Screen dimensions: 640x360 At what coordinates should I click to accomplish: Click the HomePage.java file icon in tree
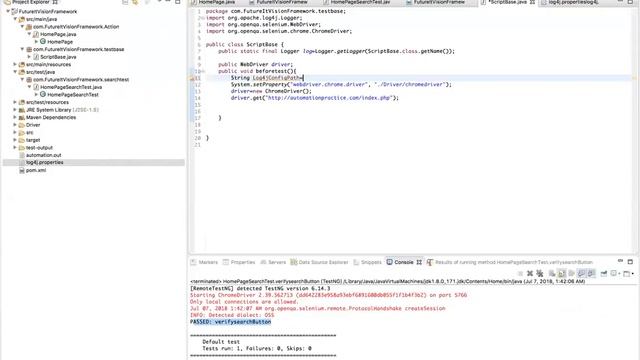click(x=36, y=34)
